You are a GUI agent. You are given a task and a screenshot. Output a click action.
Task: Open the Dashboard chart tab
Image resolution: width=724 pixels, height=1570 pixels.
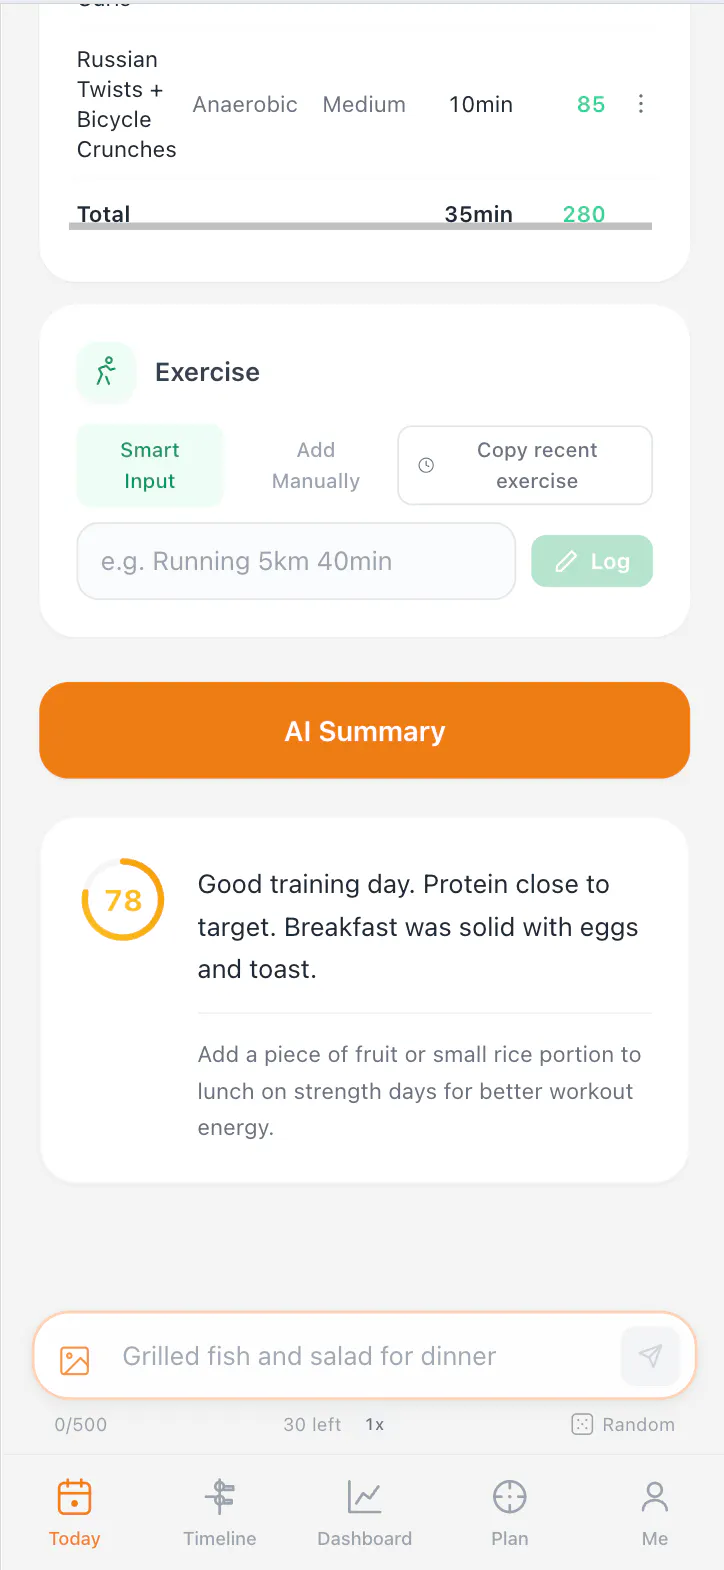click(365, 1513)
